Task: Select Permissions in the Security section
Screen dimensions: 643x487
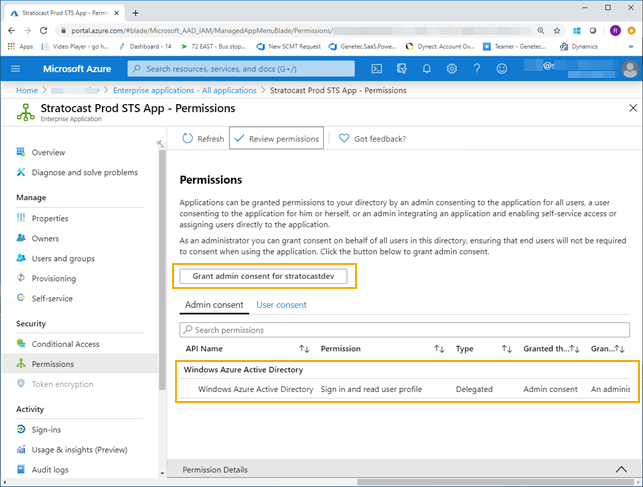Action: 80,364
